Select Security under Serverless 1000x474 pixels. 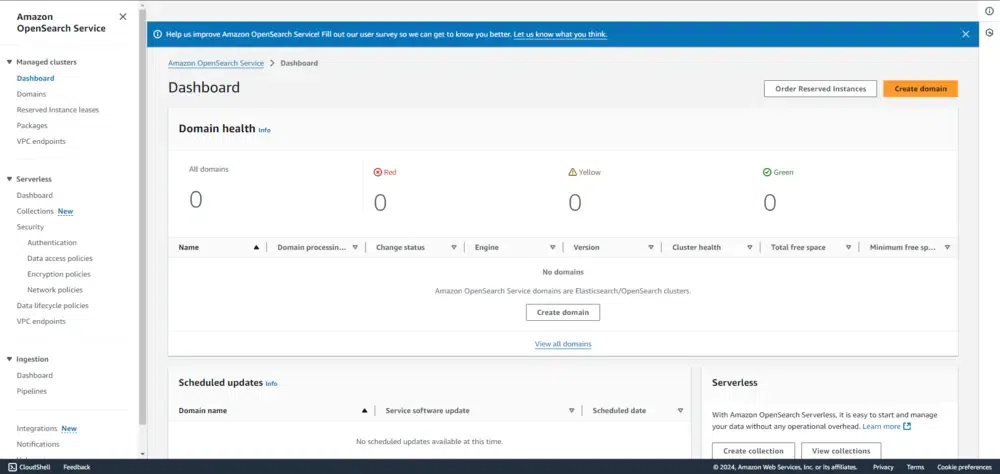pos(30,227)
